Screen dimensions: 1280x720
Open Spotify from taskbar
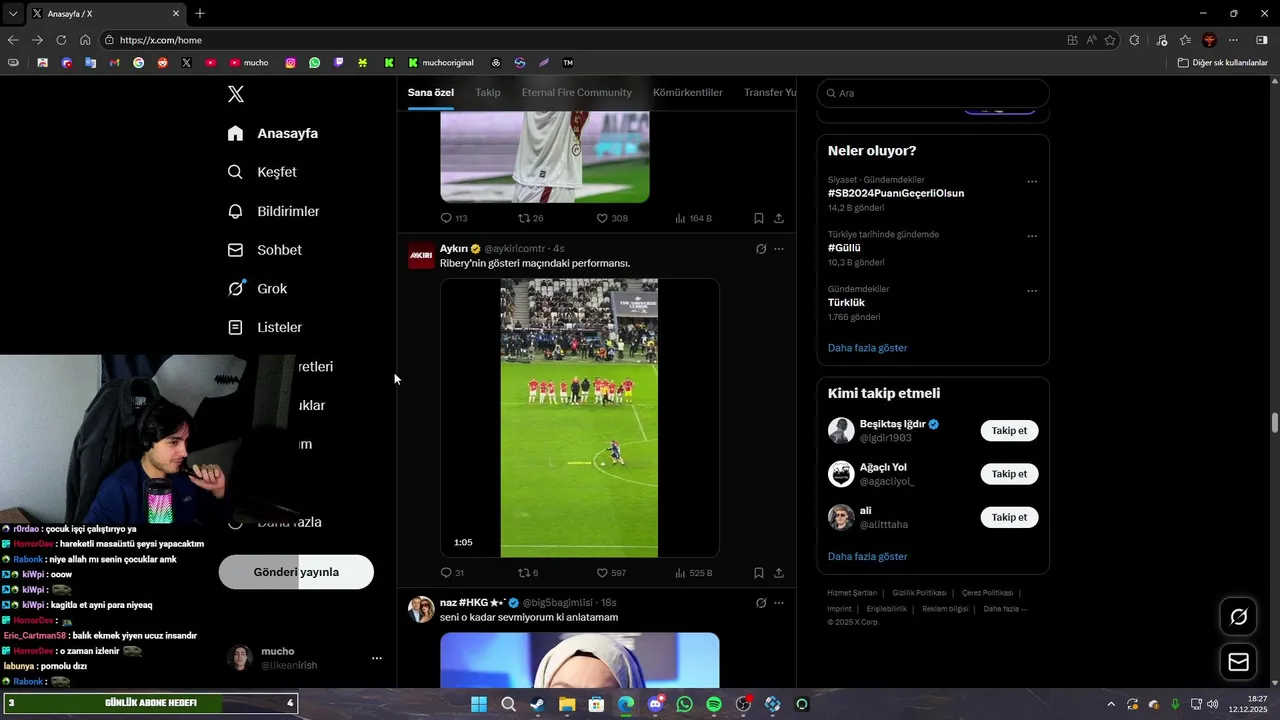pos(714,704)
